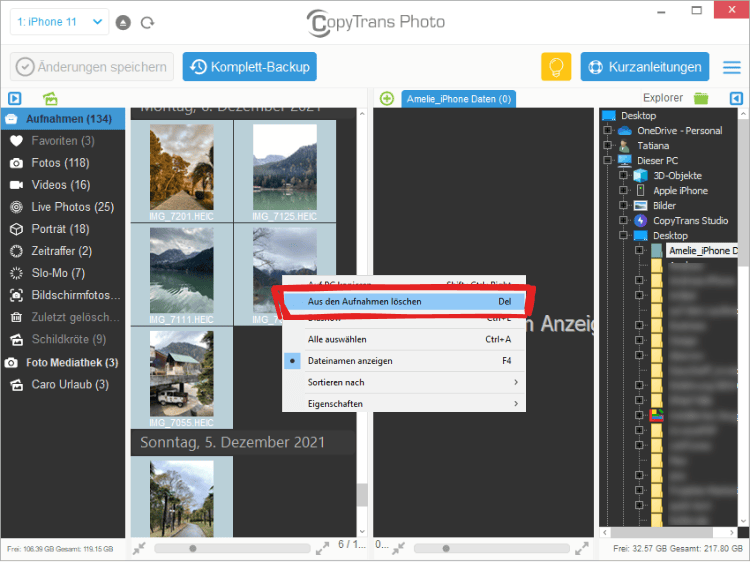Expand Apple iPhone tree node
This screenshot has height=562, width=750.
click(x=623, y=190)
